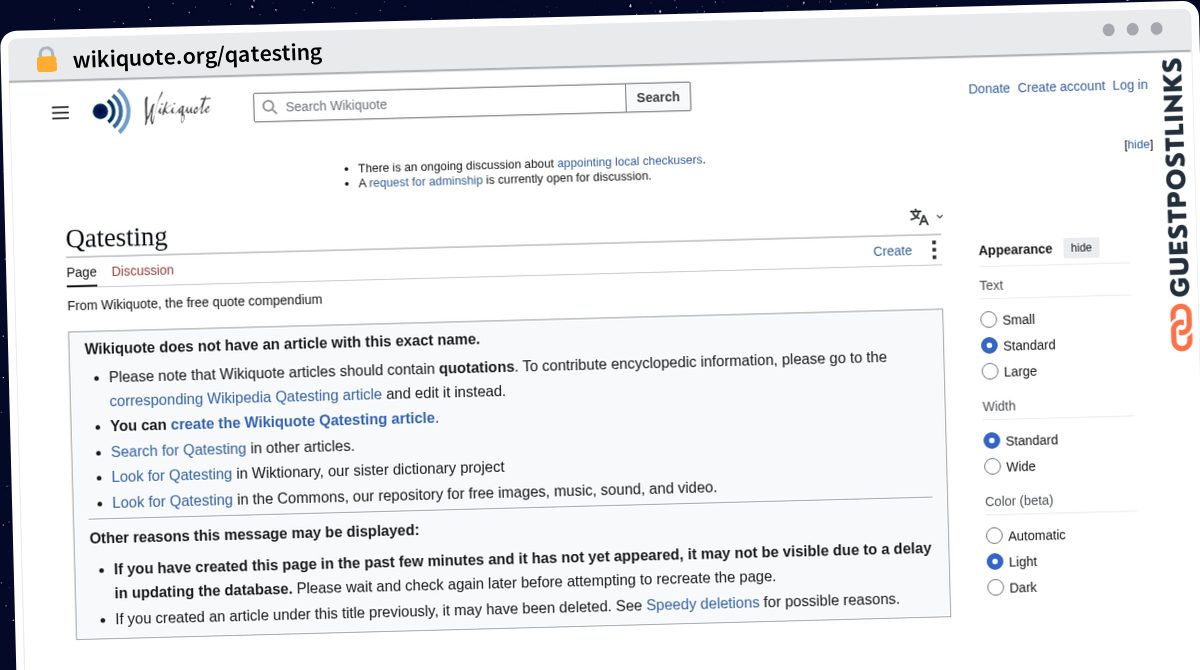Image resolution: width=1200 pixels, height=670 pixels.
Task: Switch to the Page tab
Action: [x=82, y=272]
